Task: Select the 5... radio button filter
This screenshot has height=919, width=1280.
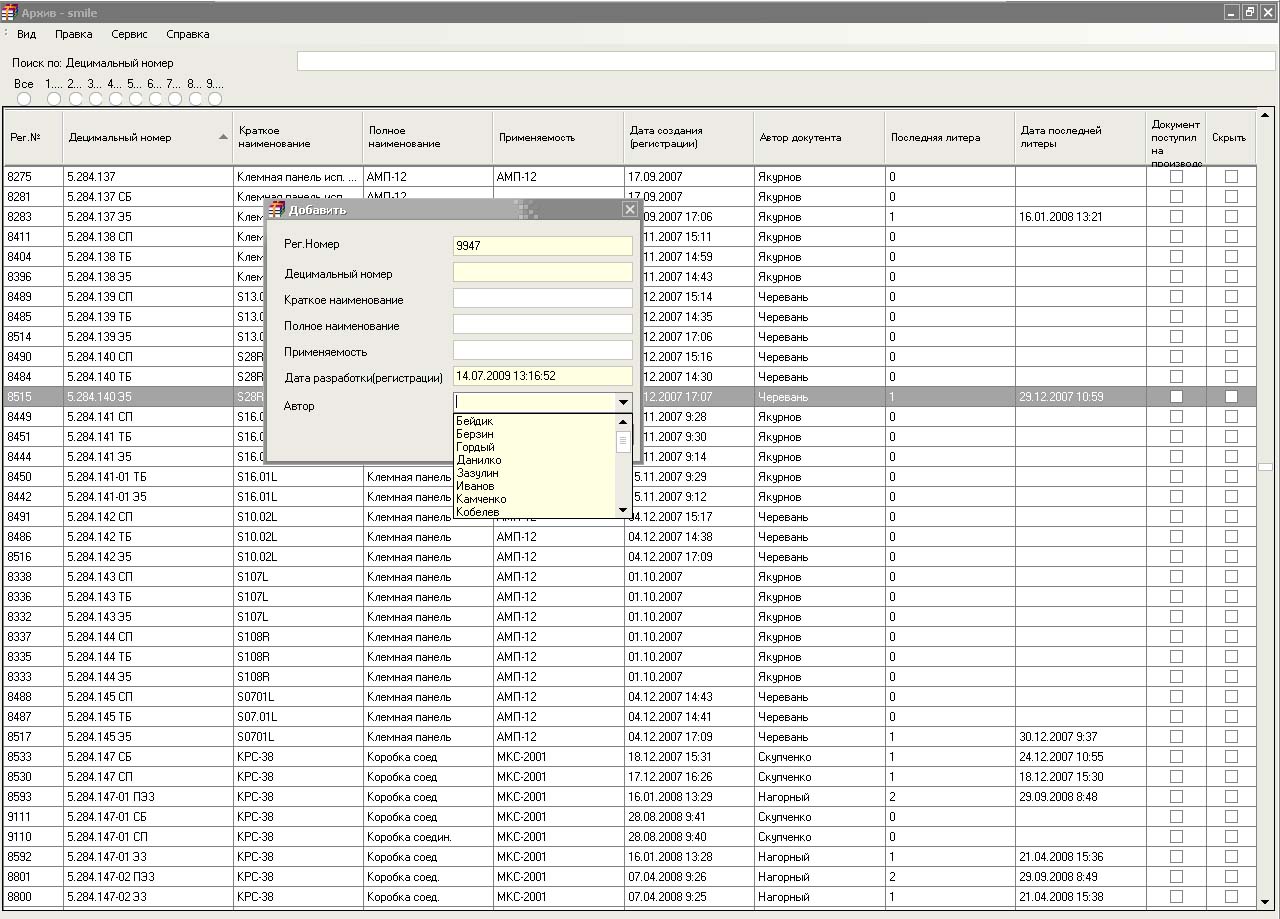Action: (135, 99)
